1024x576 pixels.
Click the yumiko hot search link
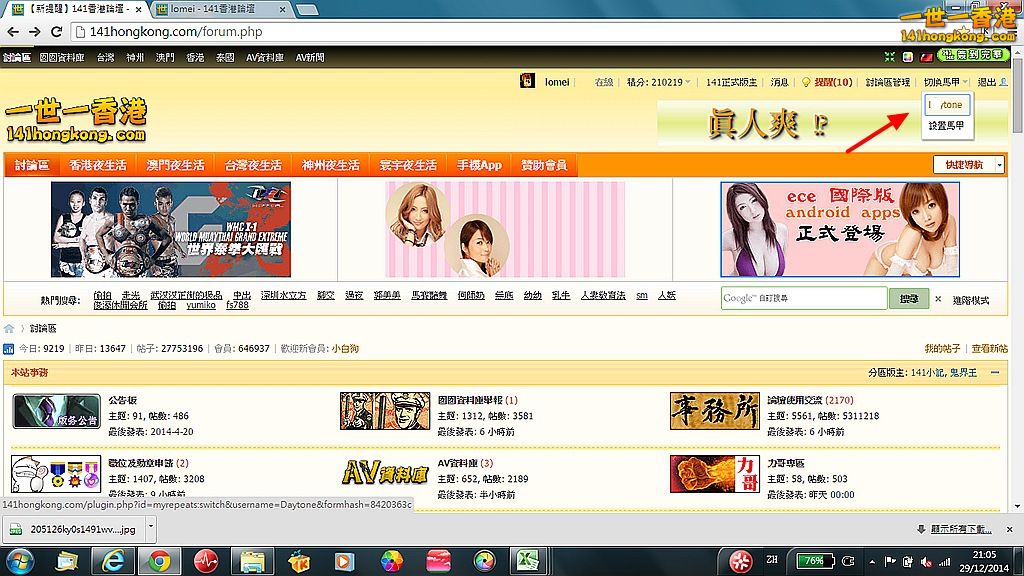tap(200, 305)
